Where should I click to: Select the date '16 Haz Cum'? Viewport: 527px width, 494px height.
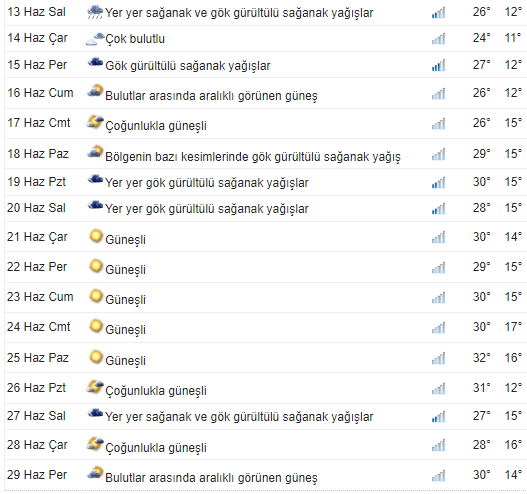click(40, 93)
